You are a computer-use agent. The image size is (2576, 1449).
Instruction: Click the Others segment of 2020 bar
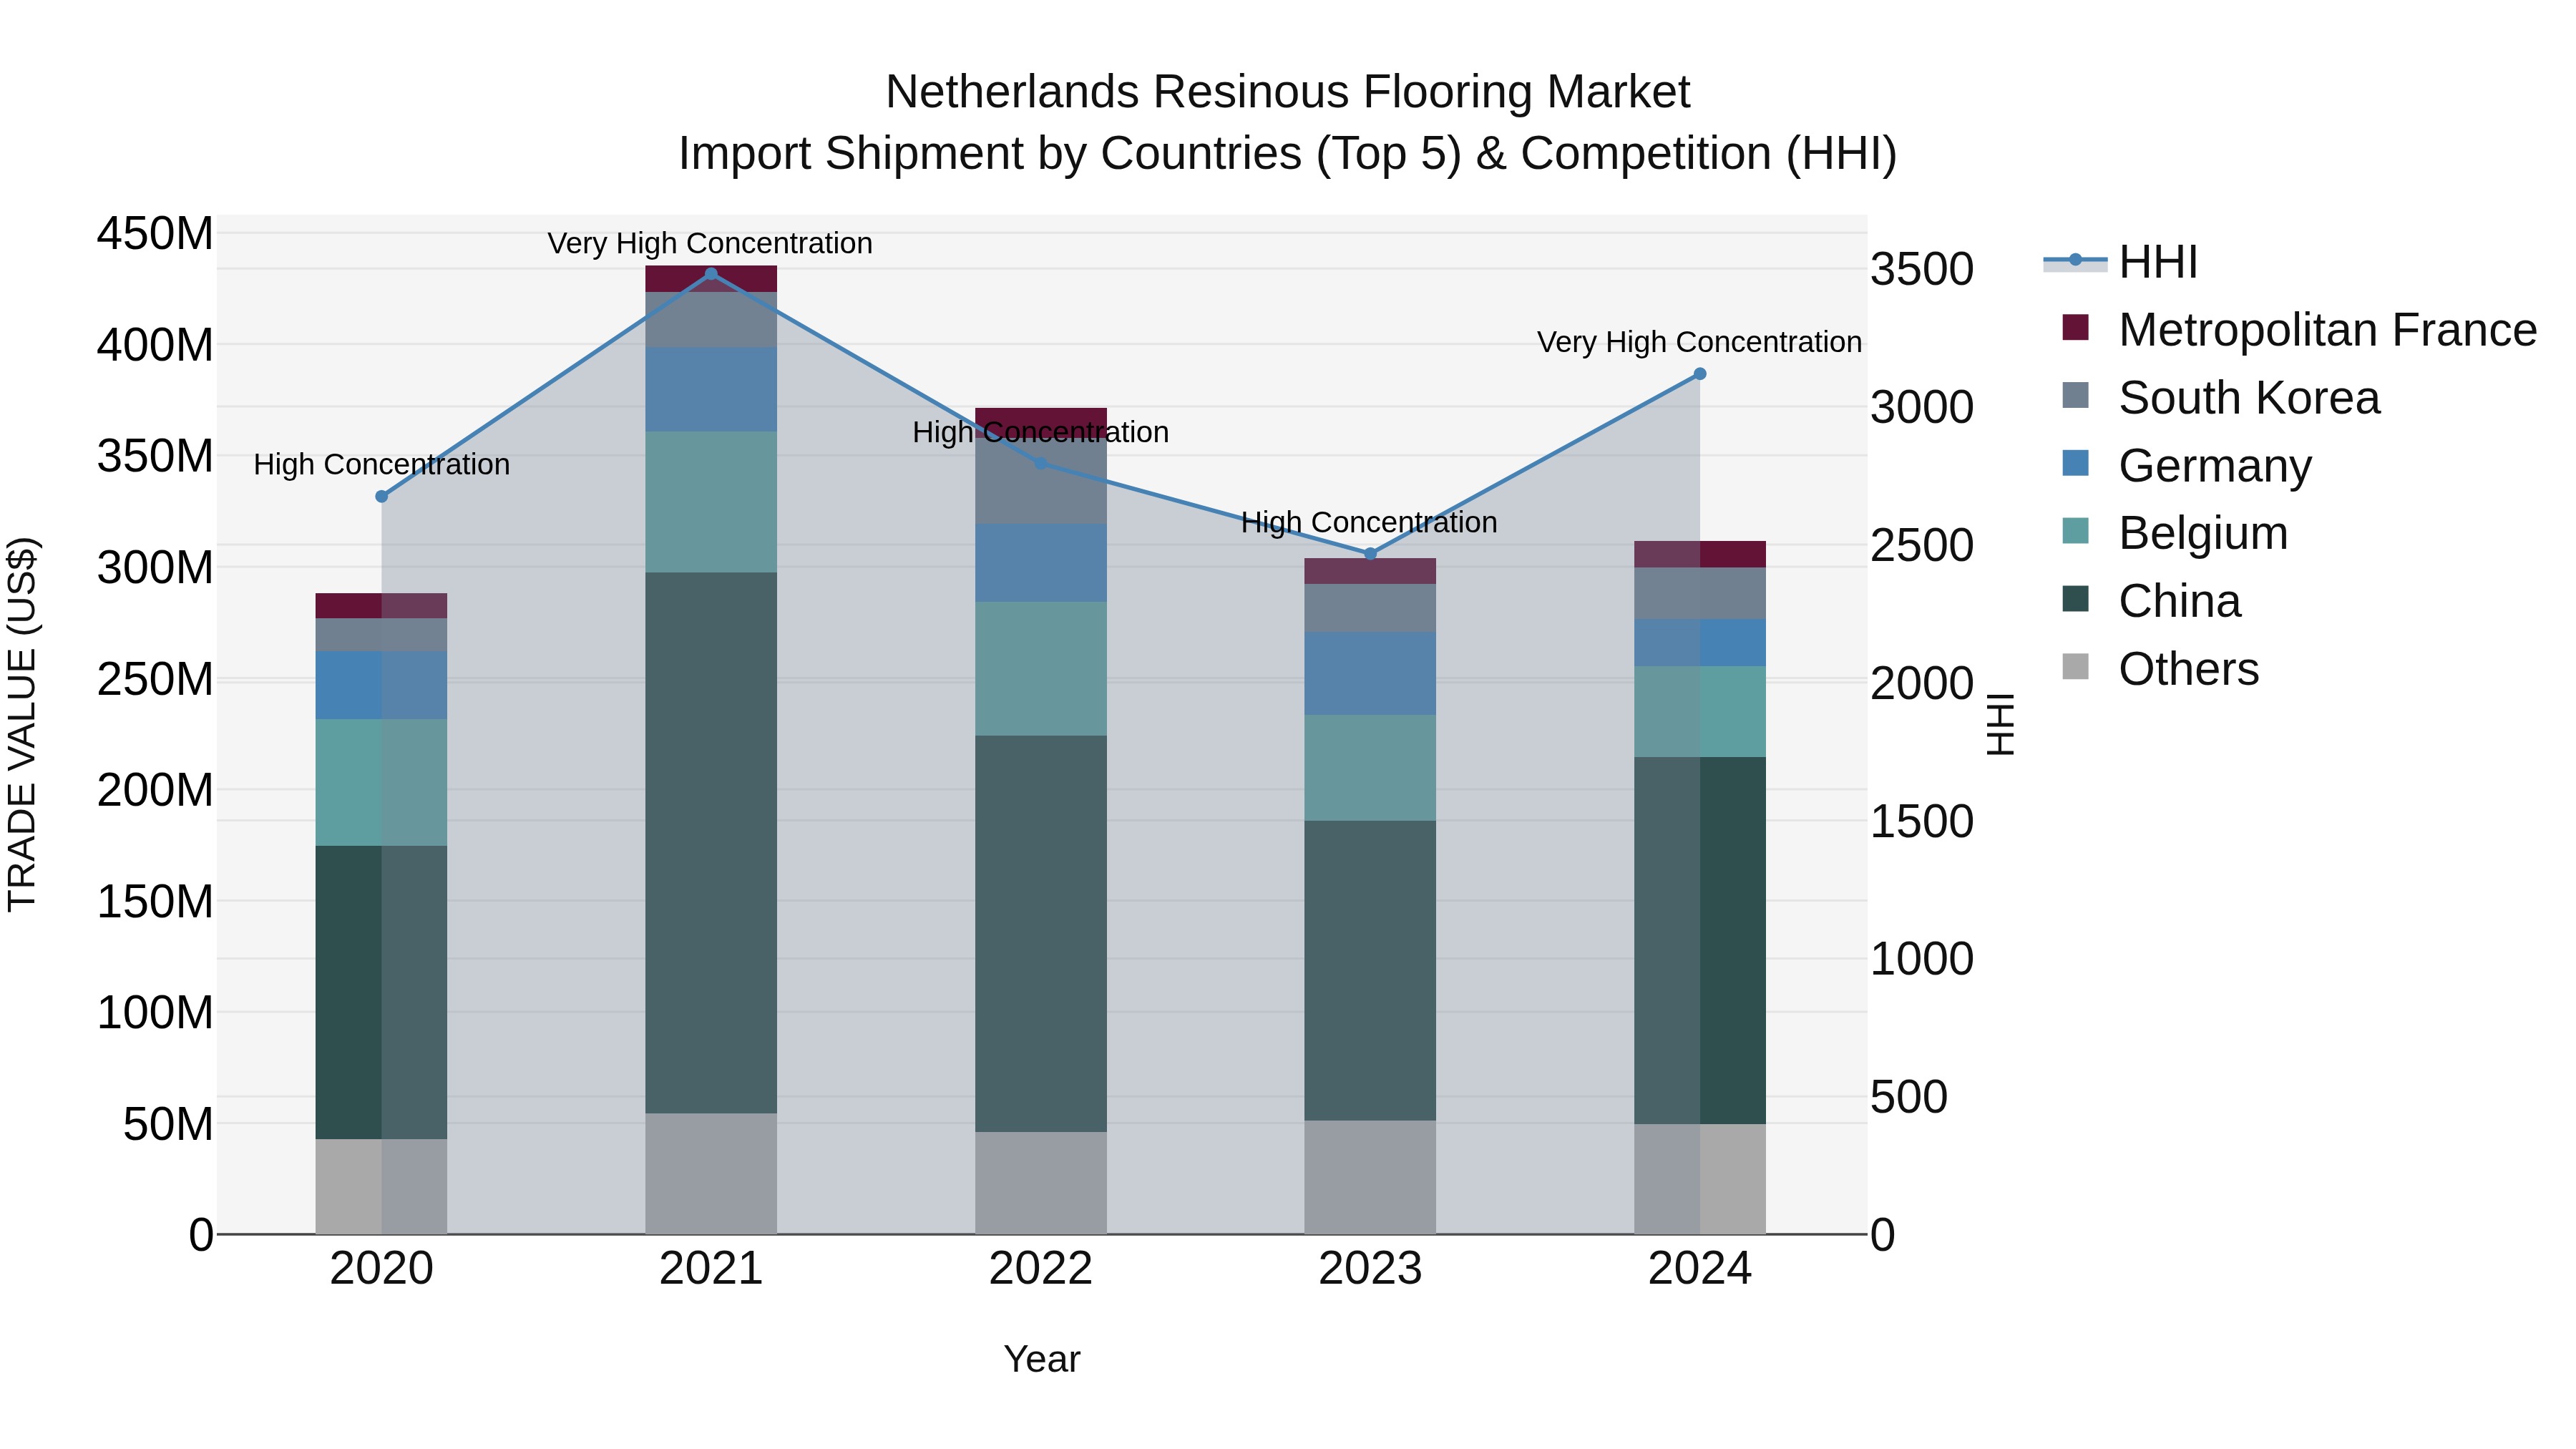(x=381, y=1187)
